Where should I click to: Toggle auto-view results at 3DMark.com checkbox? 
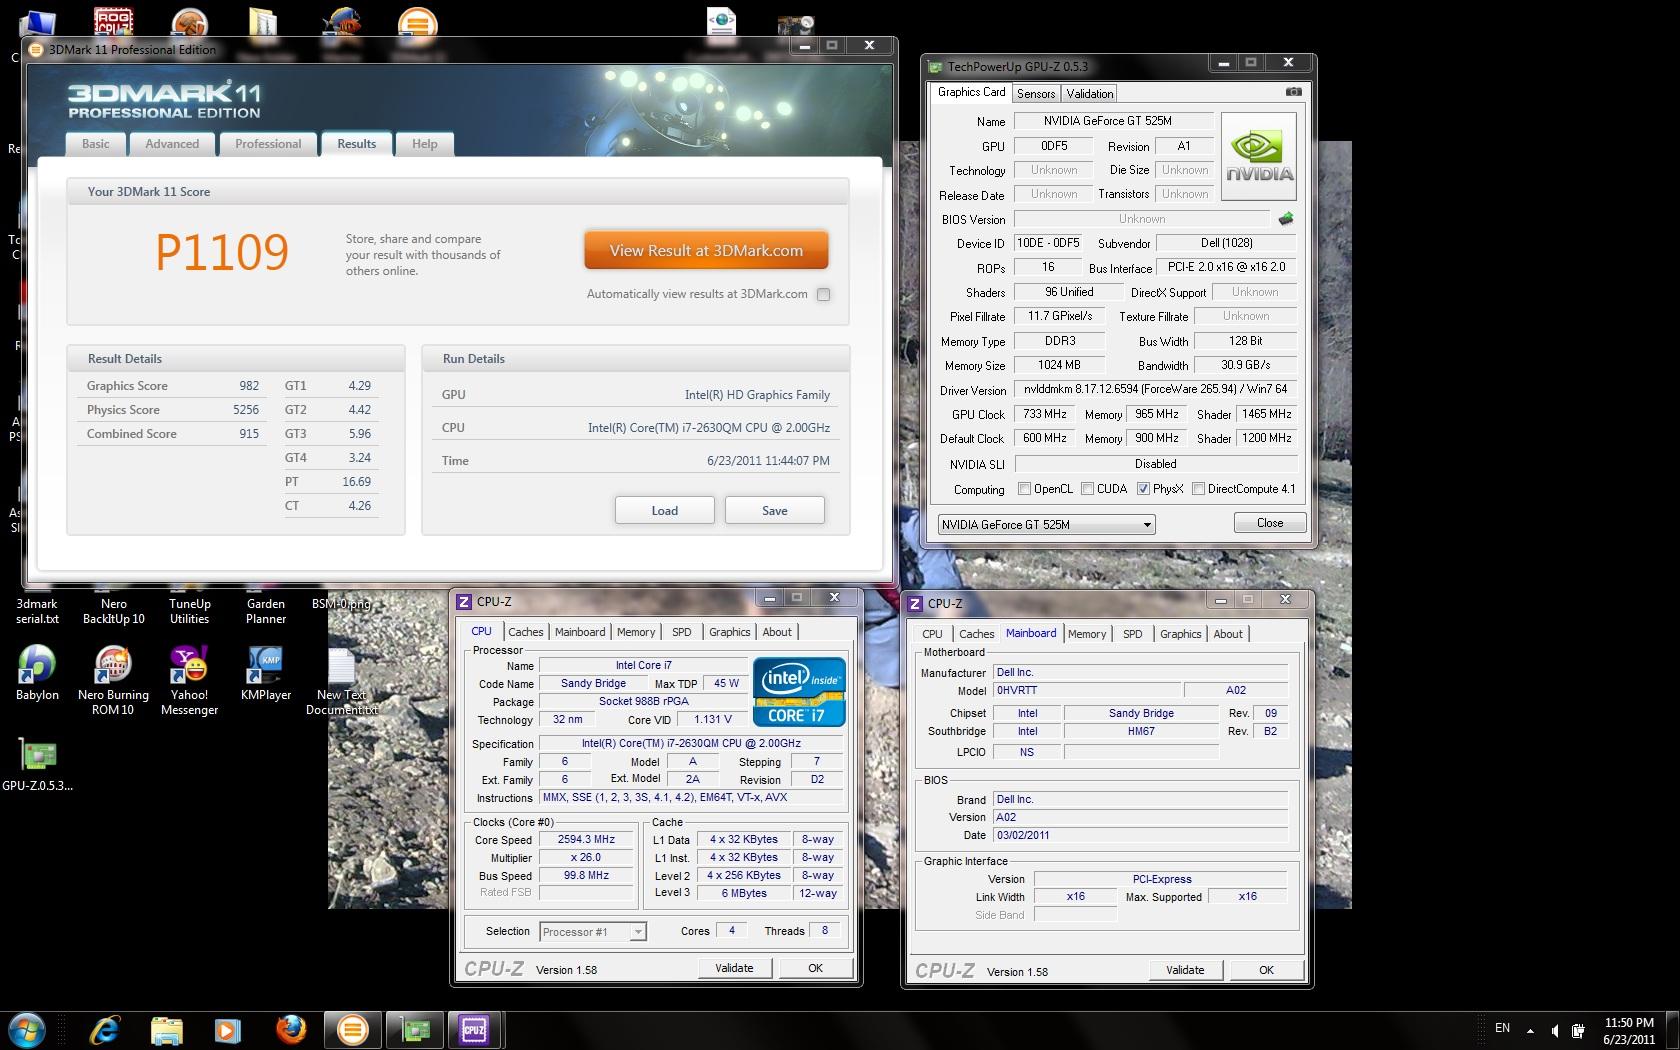(x=823, y=294)
